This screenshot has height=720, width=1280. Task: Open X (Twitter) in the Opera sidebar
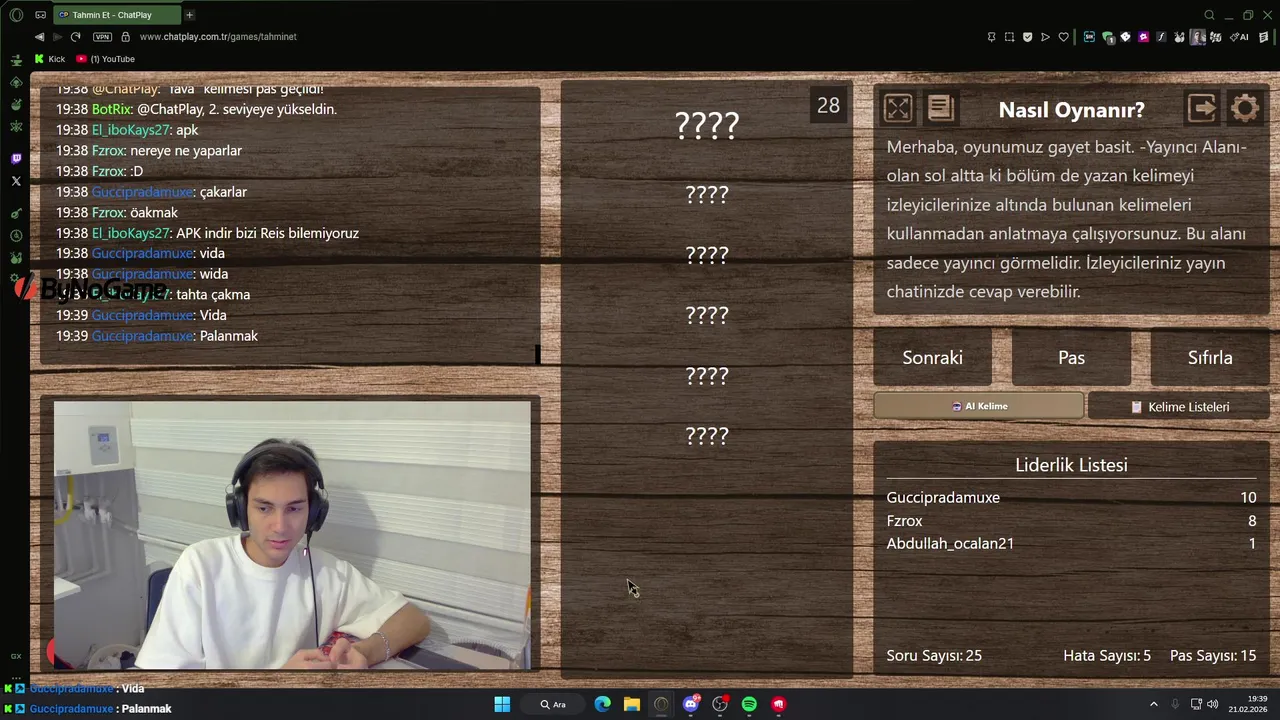click(x=16, y=181)
